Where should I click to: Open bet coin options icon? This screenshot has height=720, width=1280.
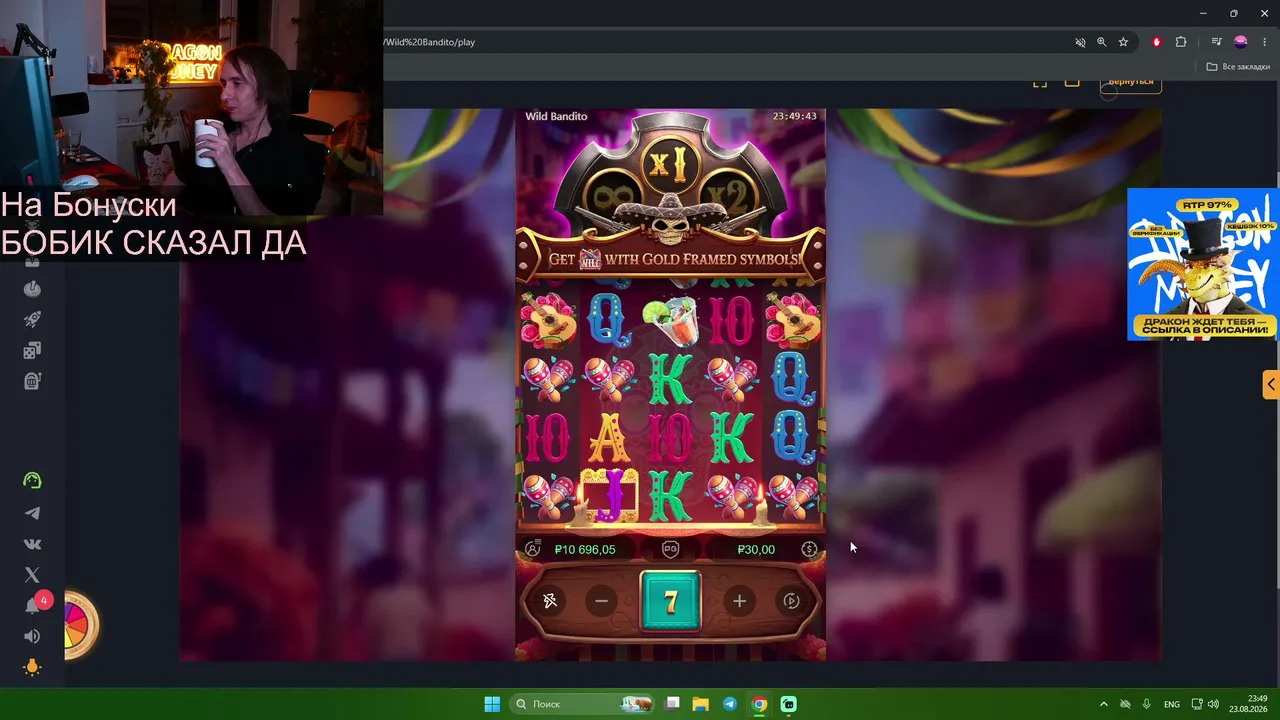point(809,549)
